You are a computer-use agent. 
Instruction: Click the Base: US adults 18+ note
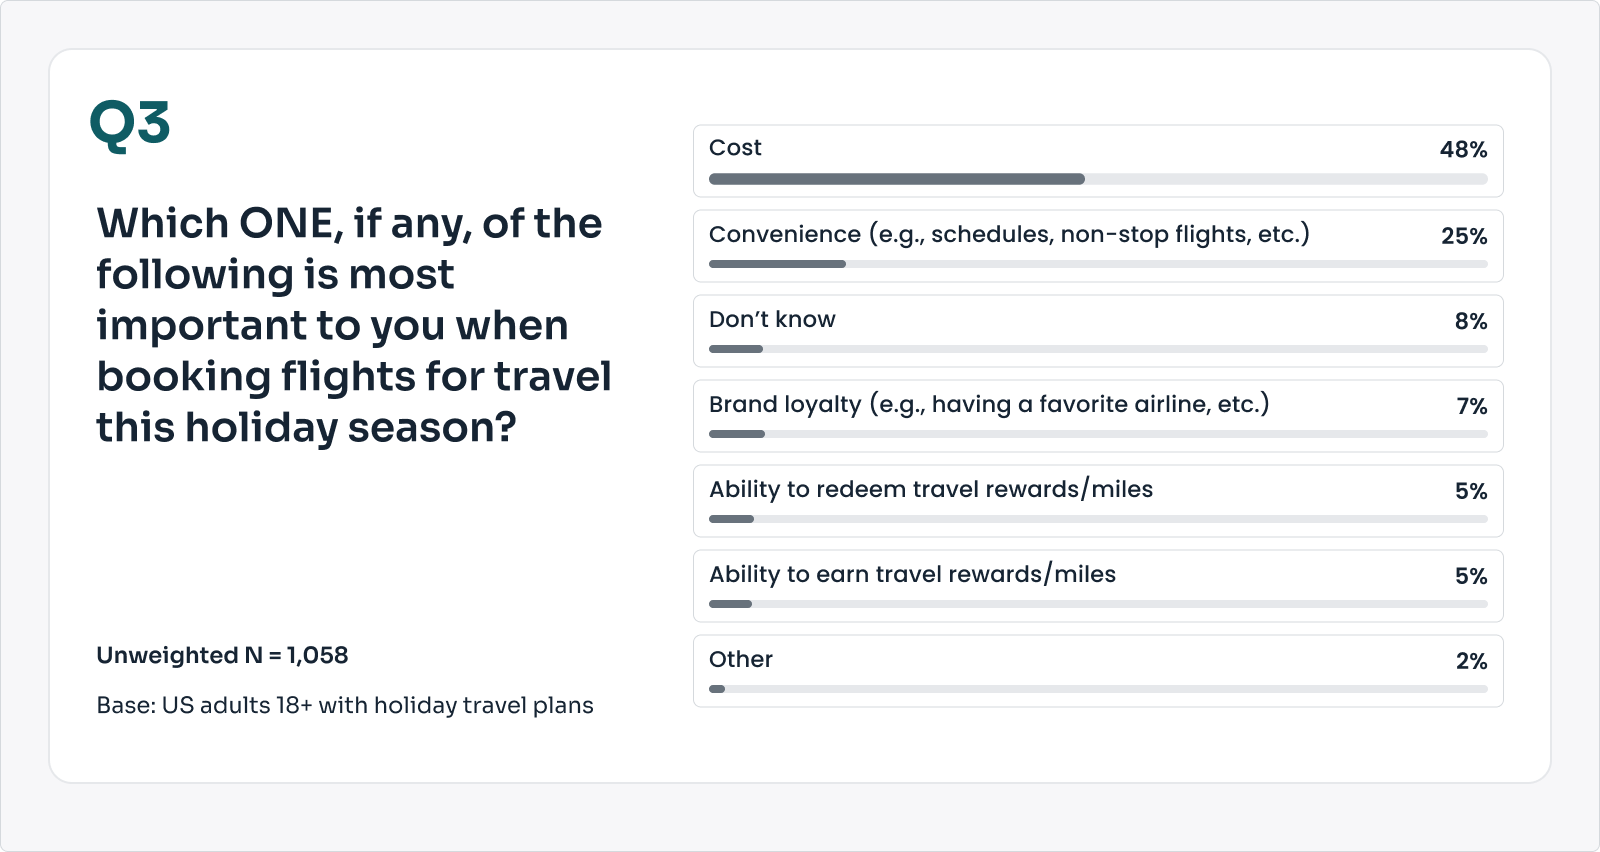coord(345,705)
